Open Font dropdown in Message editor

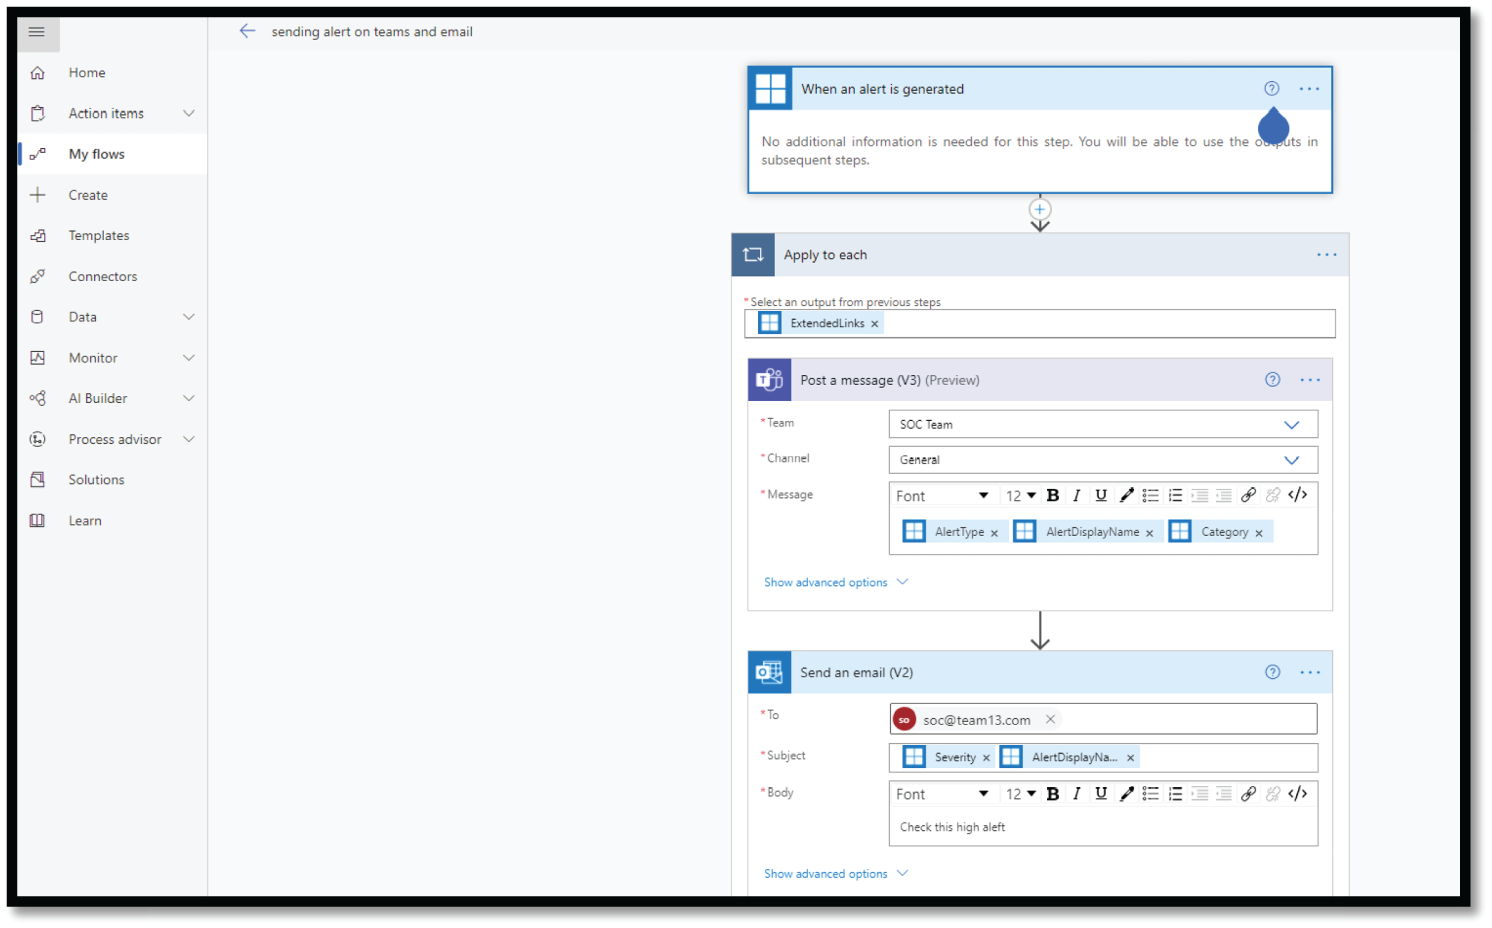(x=942, y=496)
